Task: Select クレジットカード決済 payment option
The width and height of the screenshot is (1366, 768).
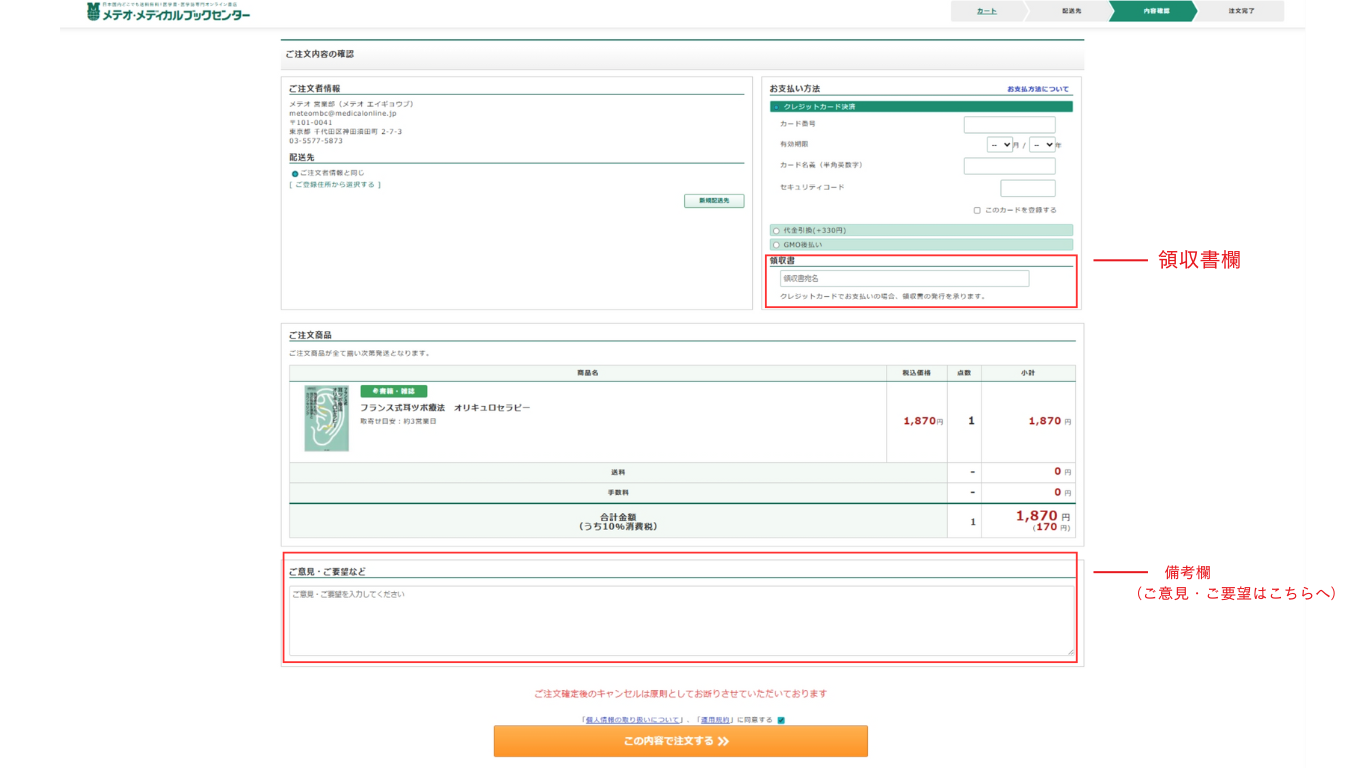Action: (x=776, y=107)
